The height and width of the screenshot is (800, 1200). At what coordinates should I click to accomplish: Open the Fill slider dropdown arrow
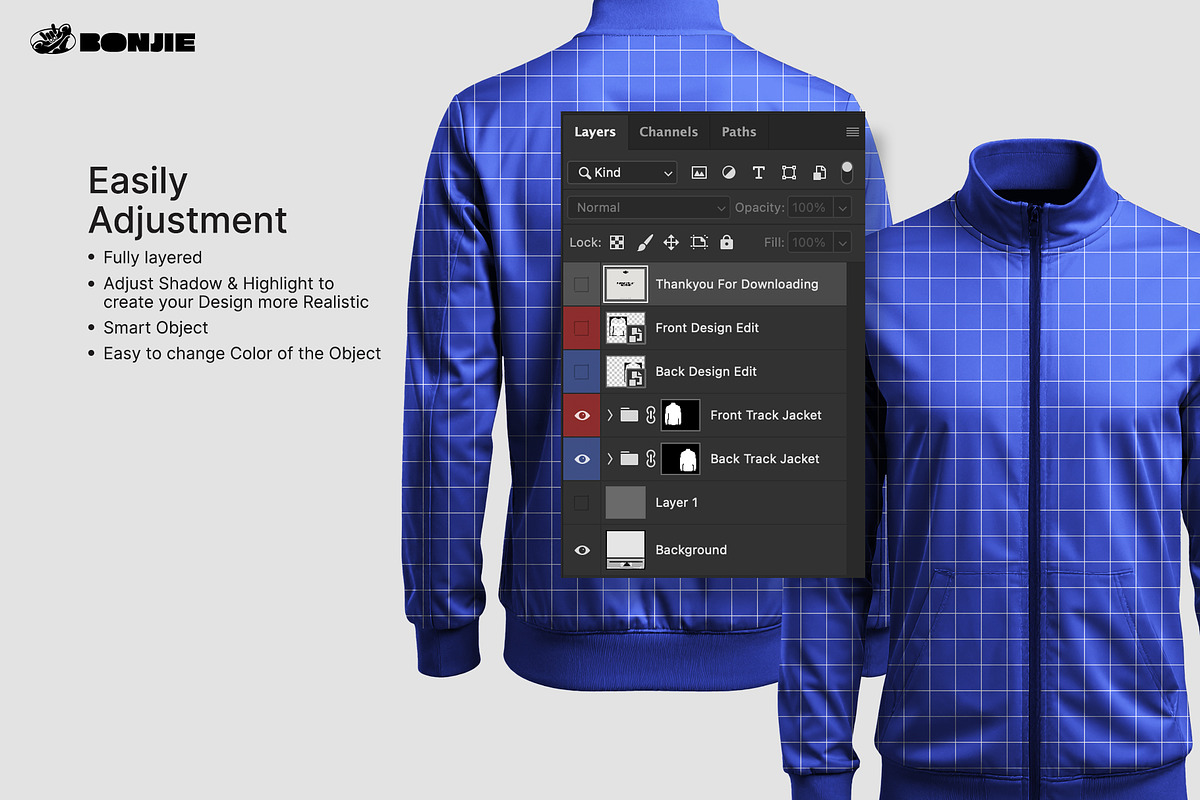(x=842, y=242)
